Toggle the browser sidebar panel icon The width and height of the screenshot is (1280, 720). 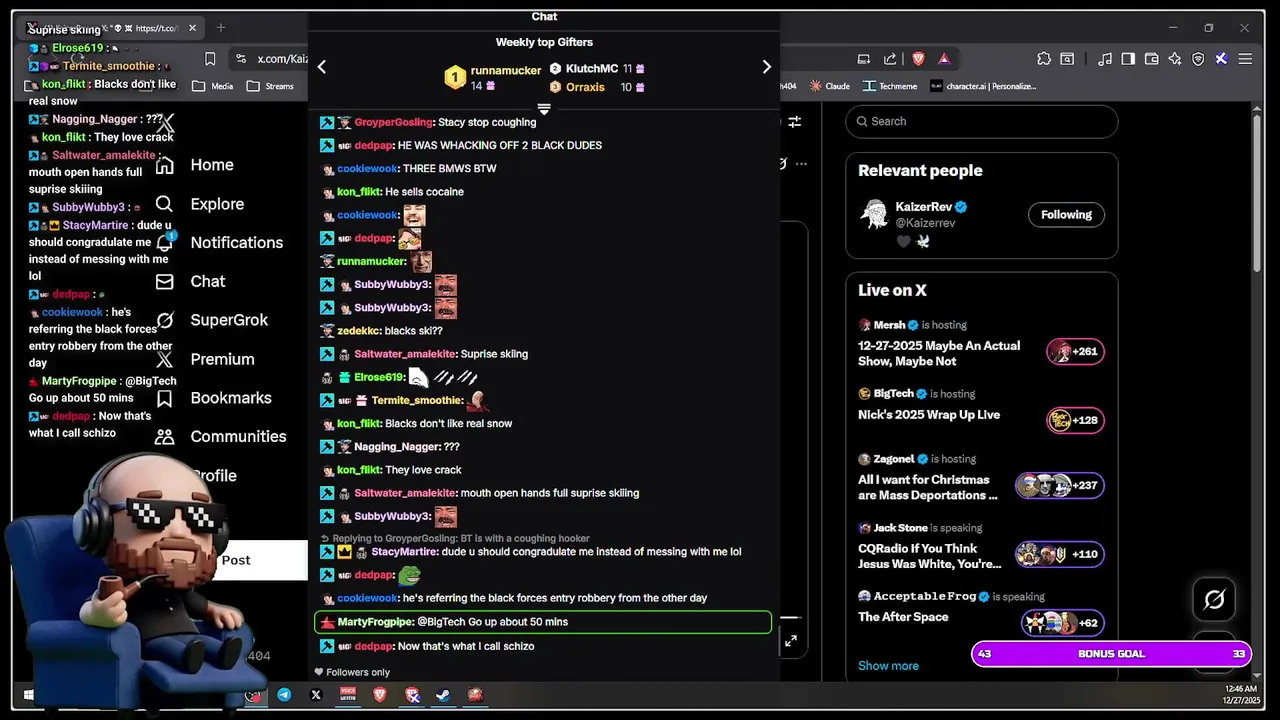coord(1128,59)
